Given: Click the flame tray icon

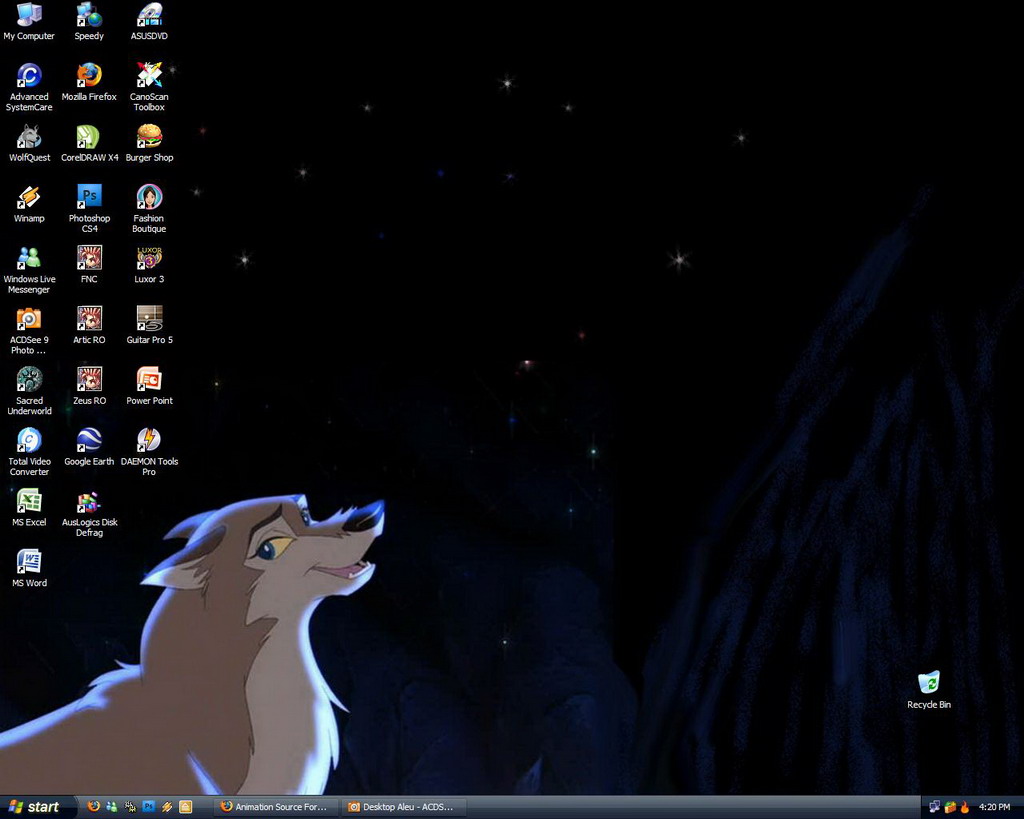Looking at the screenshot, I should click(965, 807).
